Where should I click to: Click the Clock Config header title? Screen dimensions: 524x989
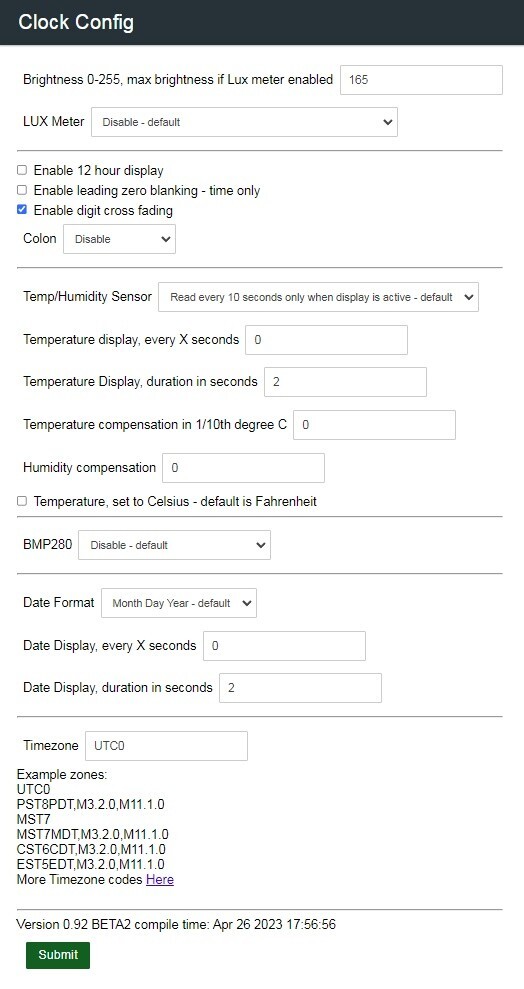(76, 22)
